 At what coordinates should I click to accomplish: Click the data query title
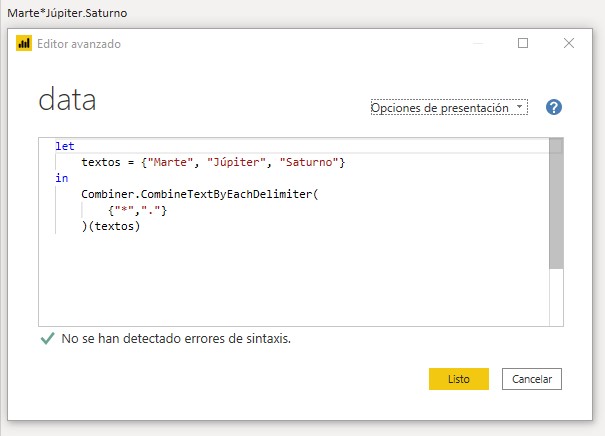67,99
